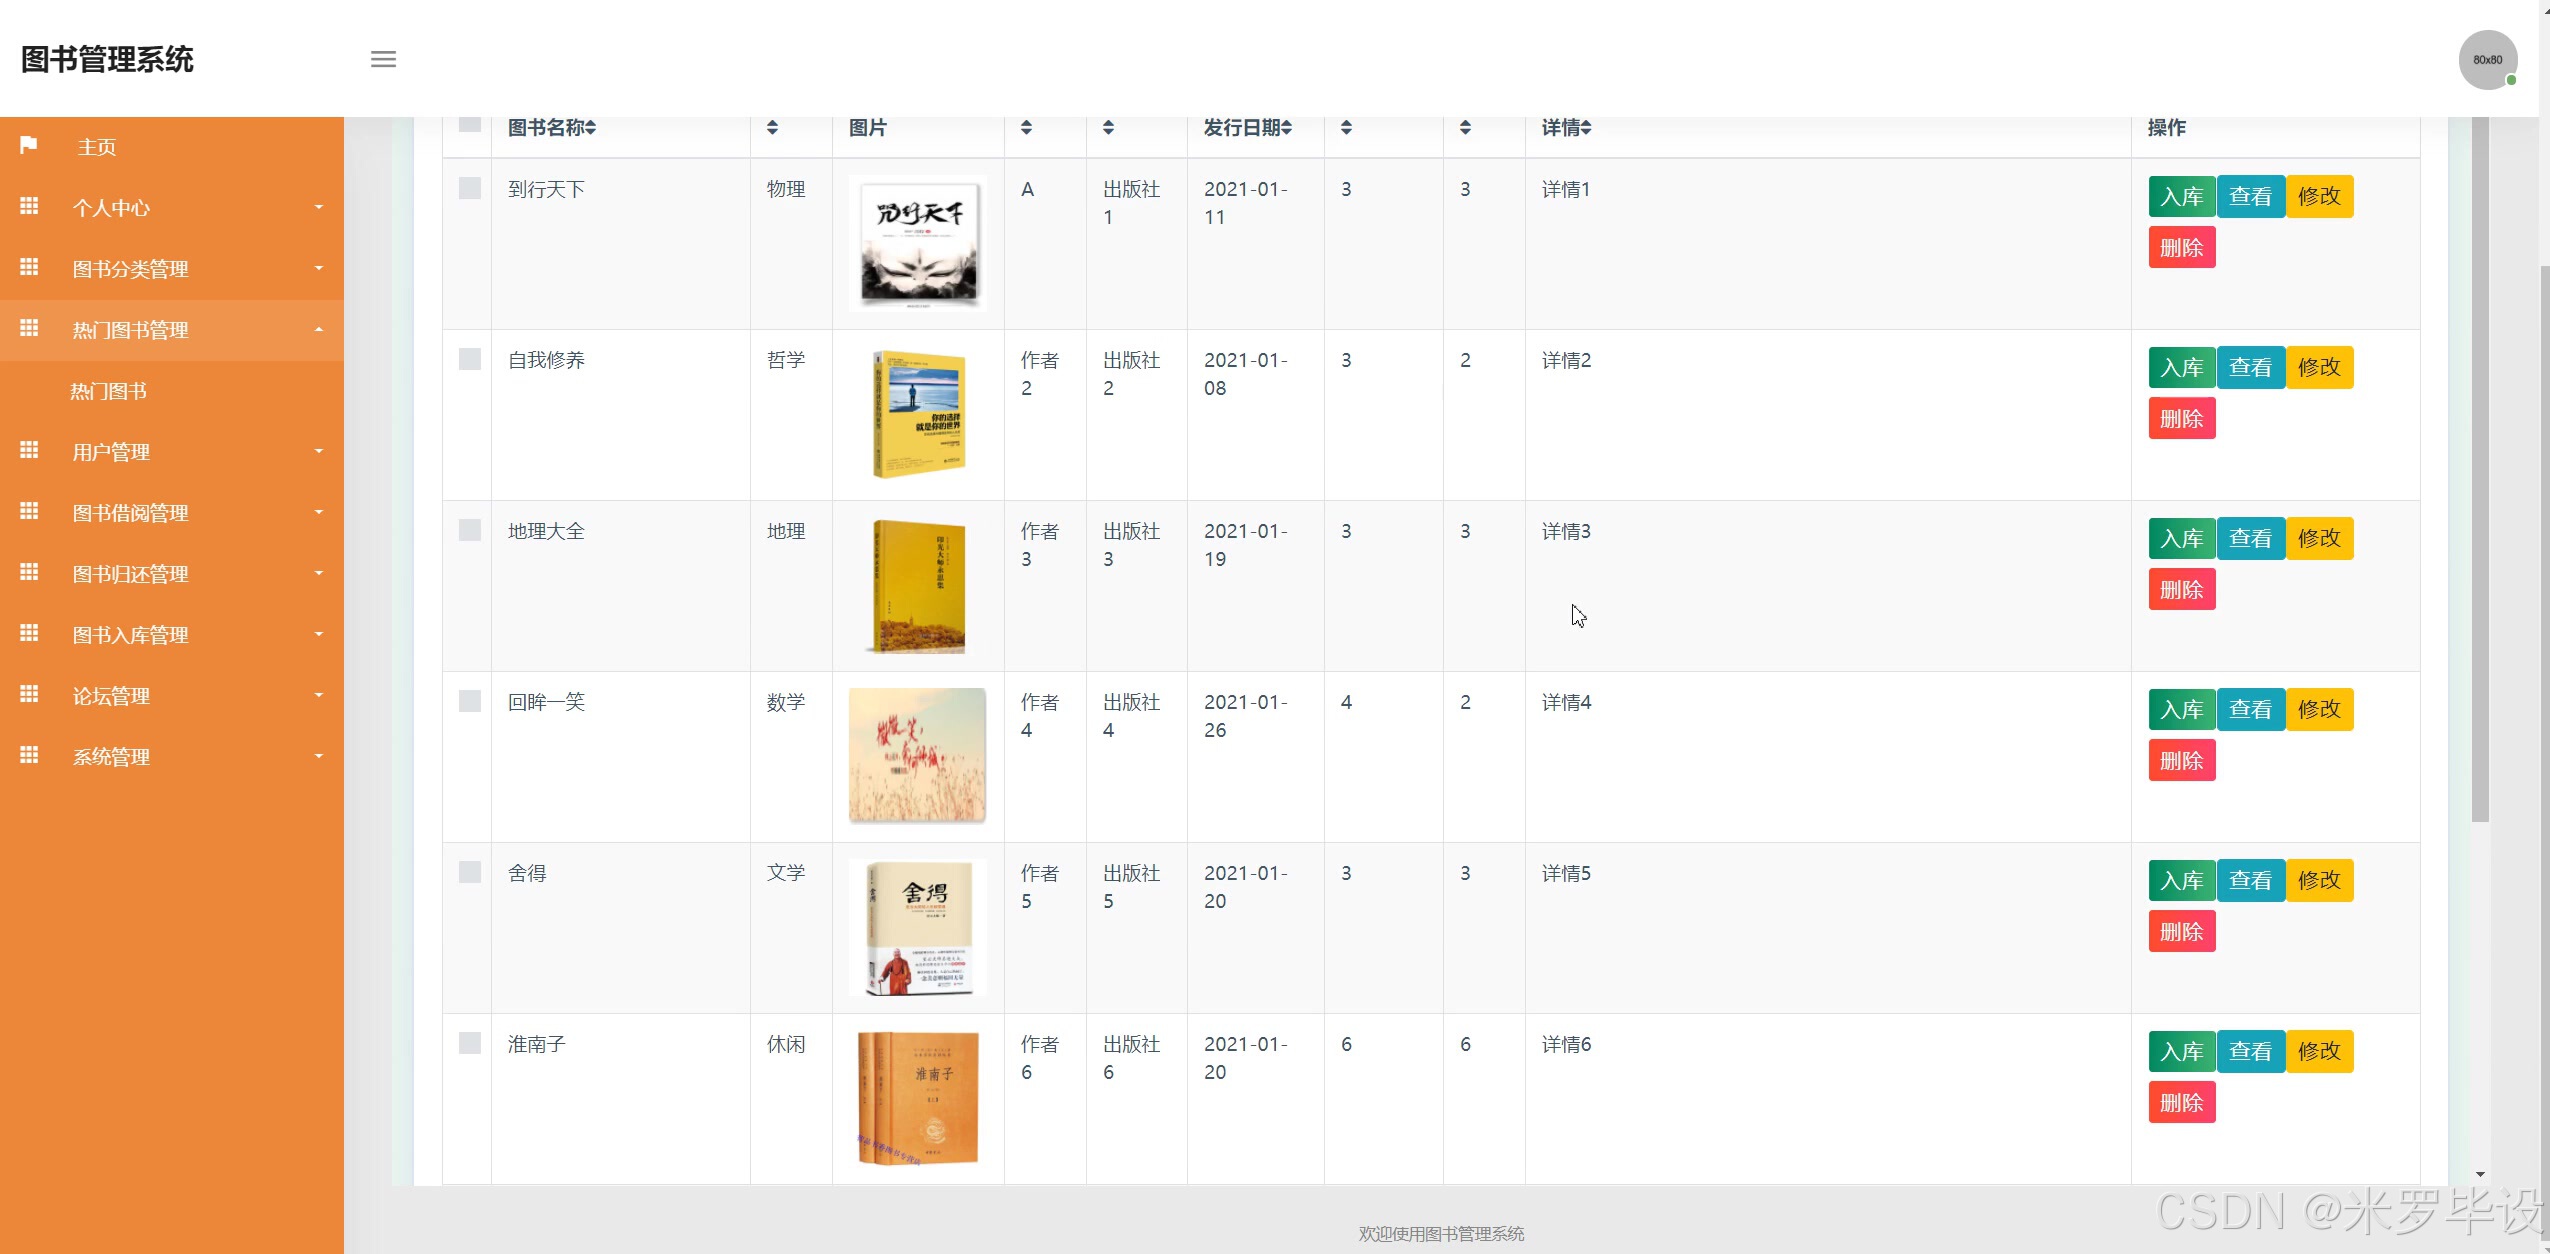2550x1254 pixels.
Task: Check the box for 到行天下 row
Action: point(469,188)
